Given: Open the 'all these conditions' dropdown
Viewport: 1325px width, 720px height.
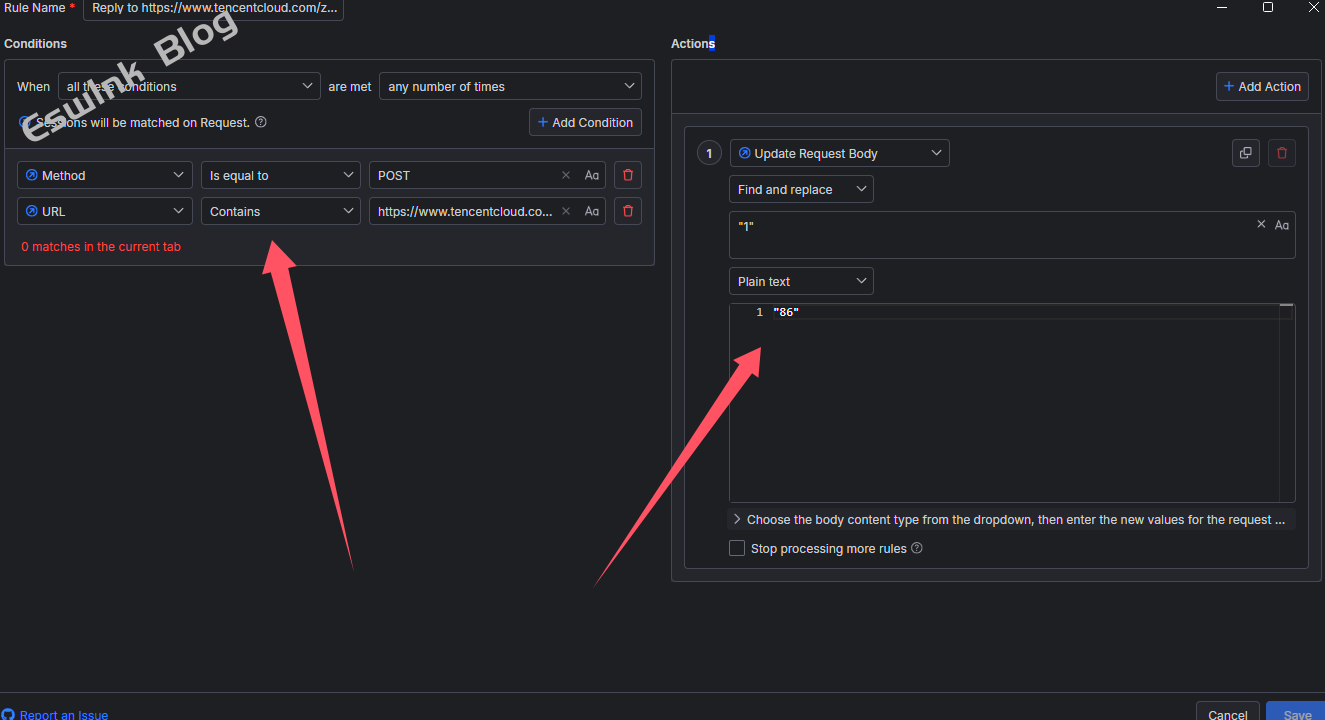Looking at the screenshot, I should [x=190, y=87].
